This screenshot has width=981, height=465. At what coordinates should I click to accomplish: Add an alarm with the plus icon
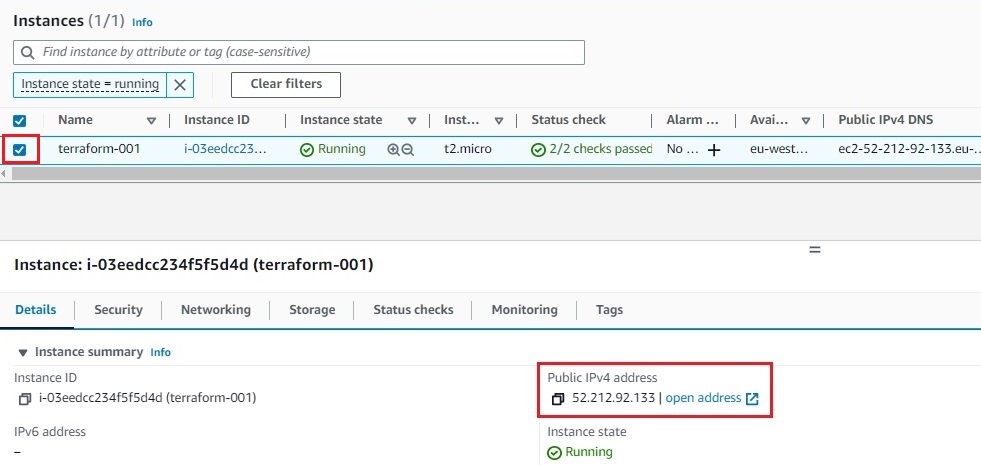click(x=714, y=150)
